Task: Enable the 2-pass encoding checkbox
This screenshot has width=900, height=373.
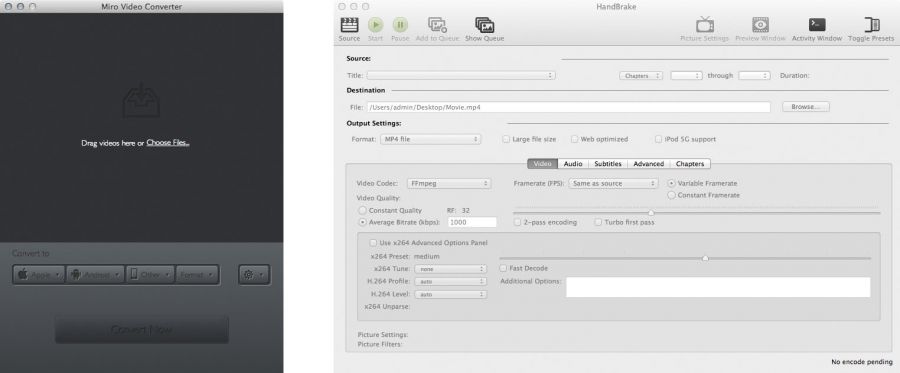Action: click(x=518, y=222)
